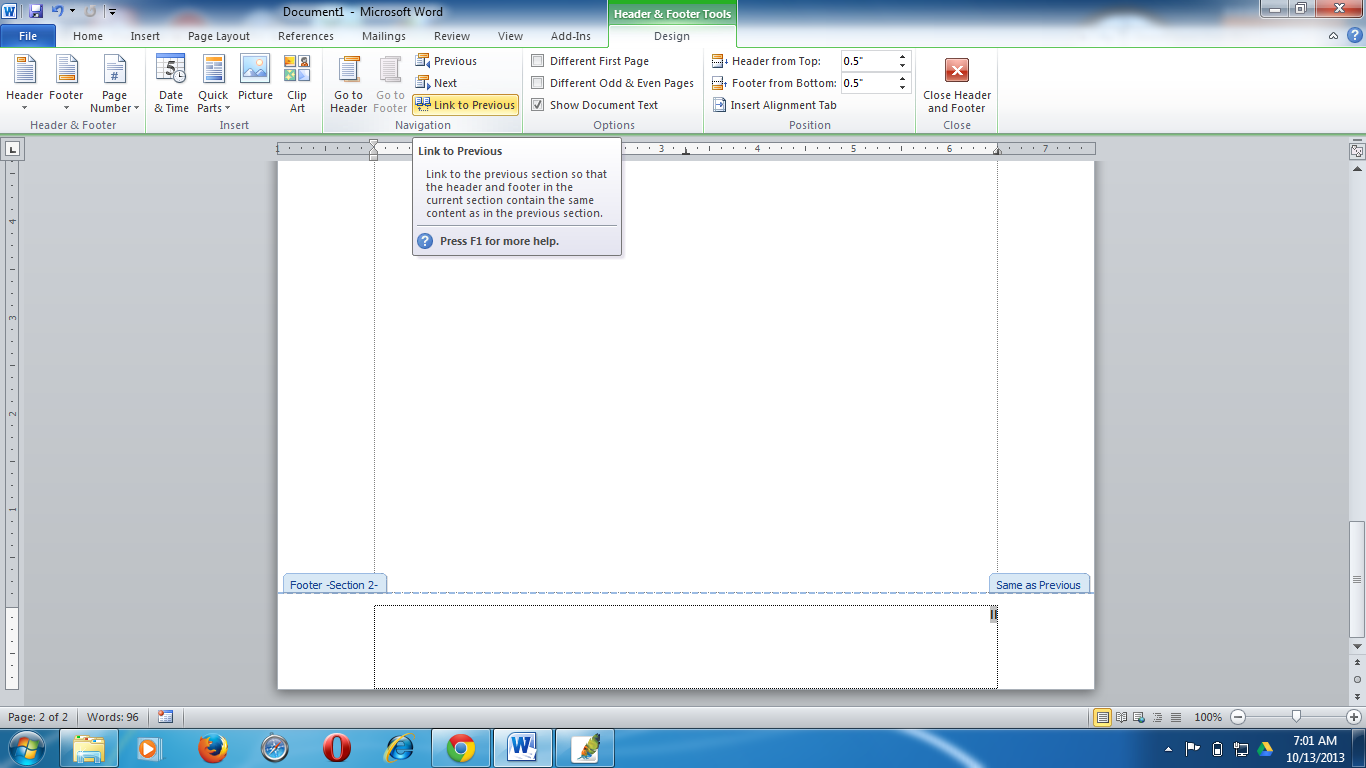Click the tab selector at ruler corner
1366x768 pixels.
coord(12,149)
